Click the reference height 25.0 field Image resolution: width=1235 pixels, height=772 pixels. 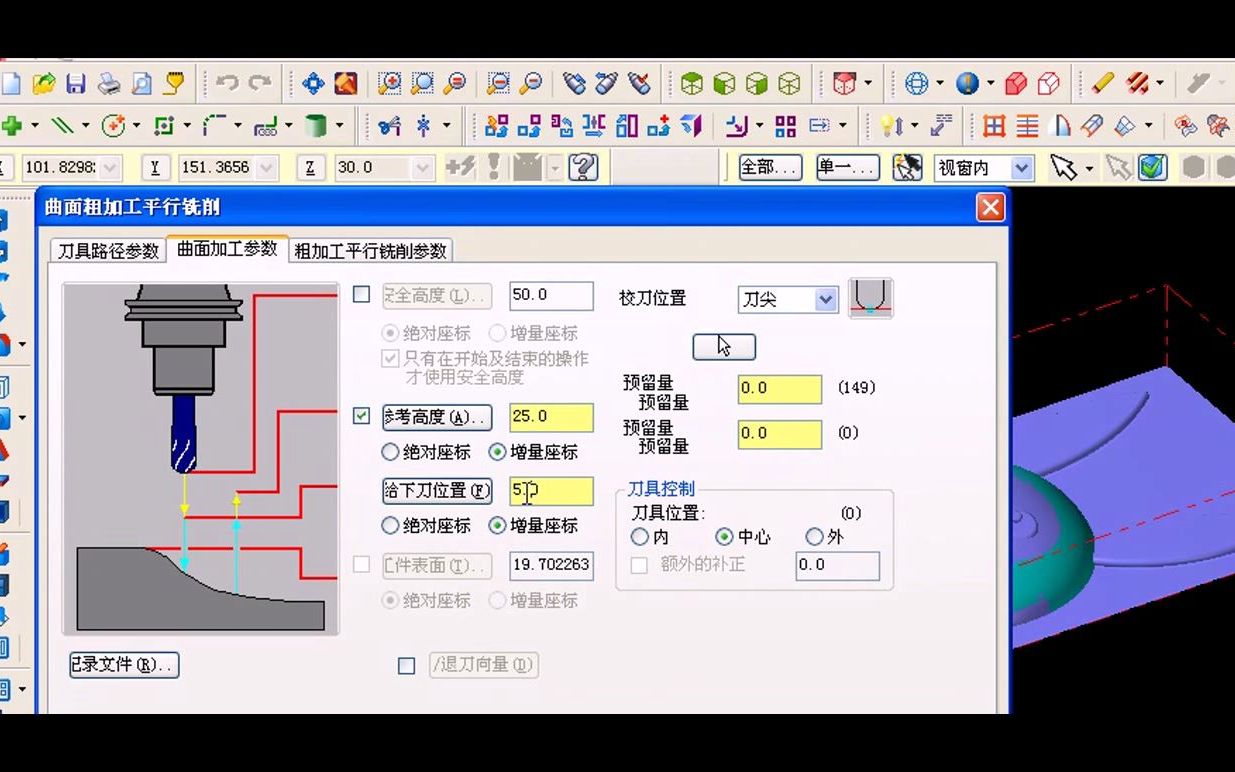(x=551, y=417)
